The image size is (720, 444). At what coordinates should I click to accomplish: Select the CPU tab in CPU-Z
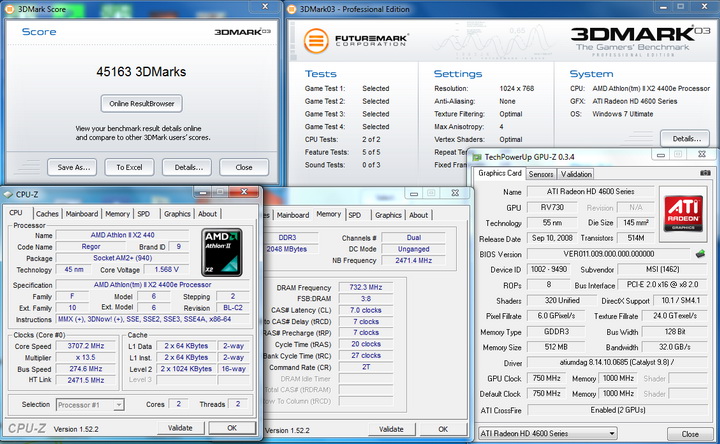point(16,213)
